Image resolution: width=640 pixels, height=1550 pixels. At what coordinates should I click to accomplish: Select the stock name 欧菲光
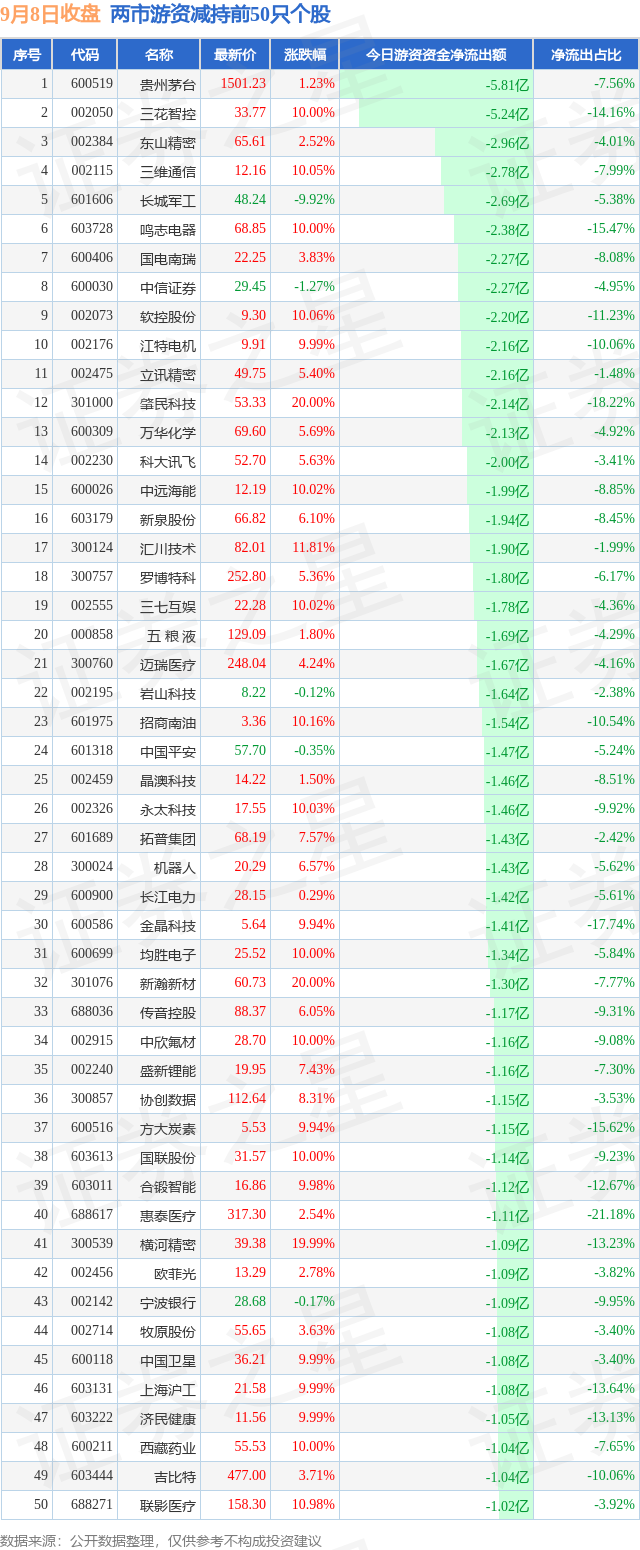(x=175, y=1274)
